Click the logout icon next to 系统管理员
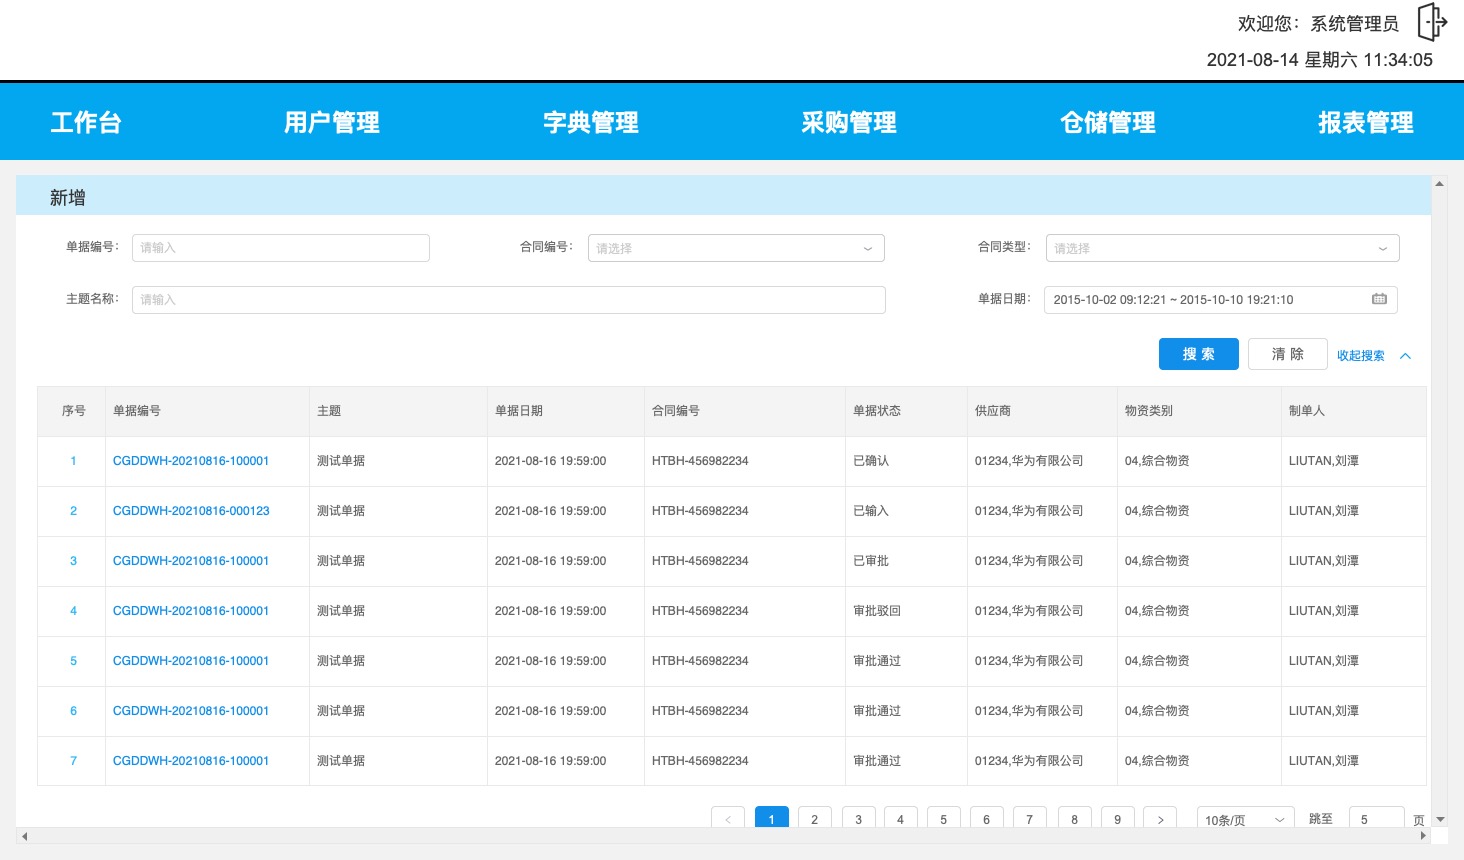Image resolution: width=1464 pixels, height=860 pixels. (x=1432, y=21)
